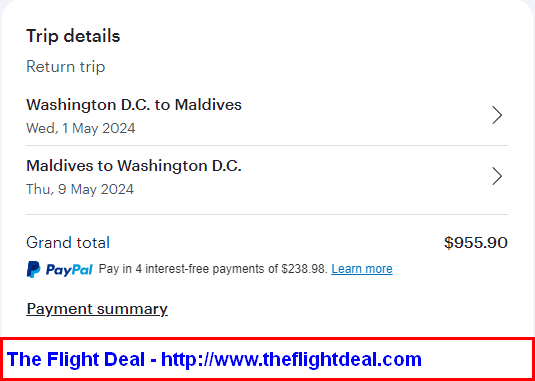
Task: Click the $955.90 total amount
Action: 476,243
